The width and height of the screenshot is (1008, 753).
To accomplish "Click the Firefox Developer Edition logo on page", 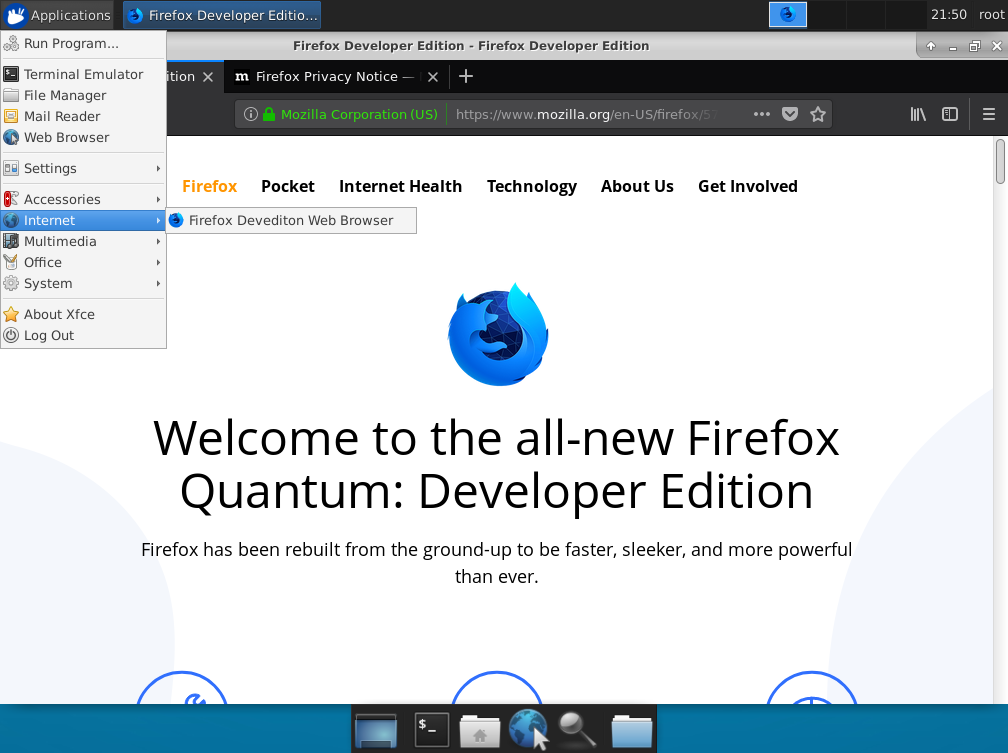I will coord(498,334).
